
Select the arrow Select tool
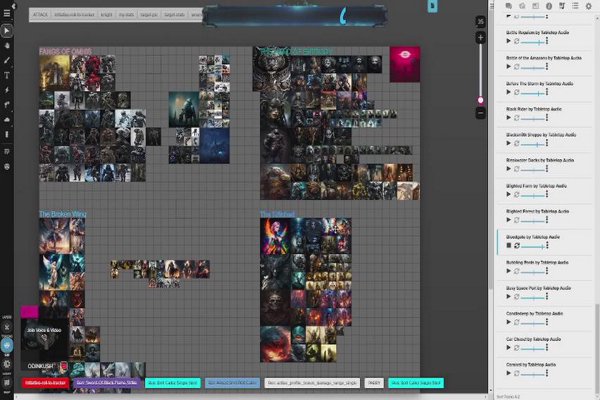click(7, 30)
